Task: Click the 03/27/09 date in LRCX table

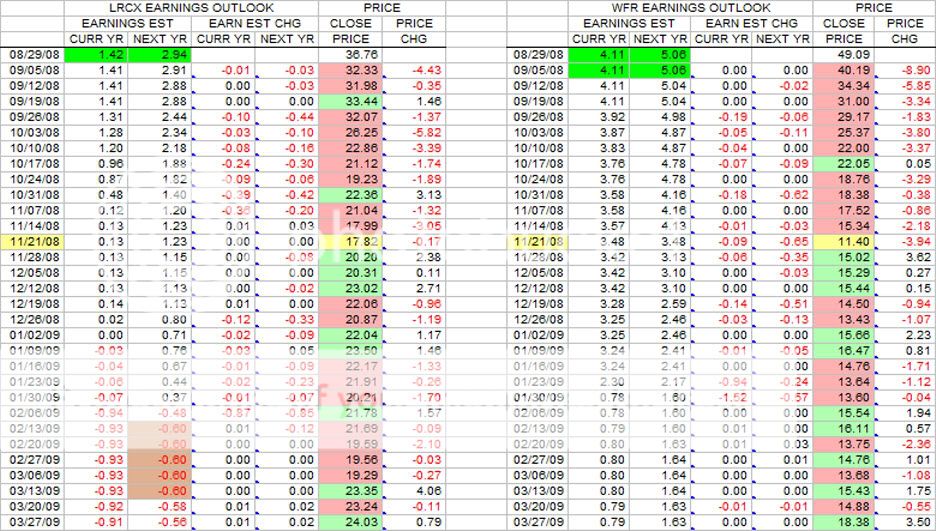Action: pyautogui.click(x=32, y=521)
